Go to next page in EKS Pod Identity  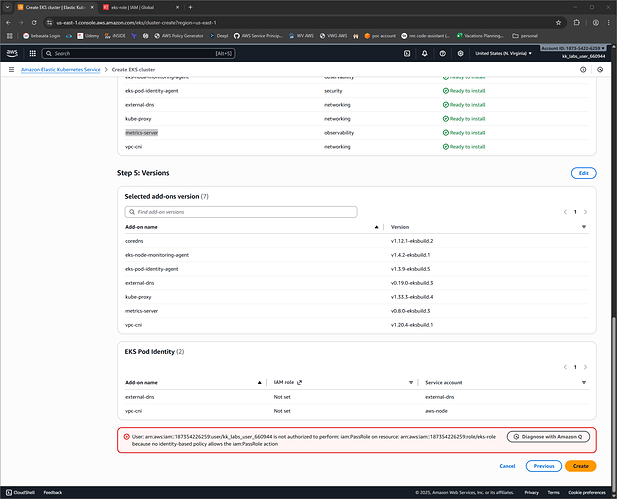(586, 367)
